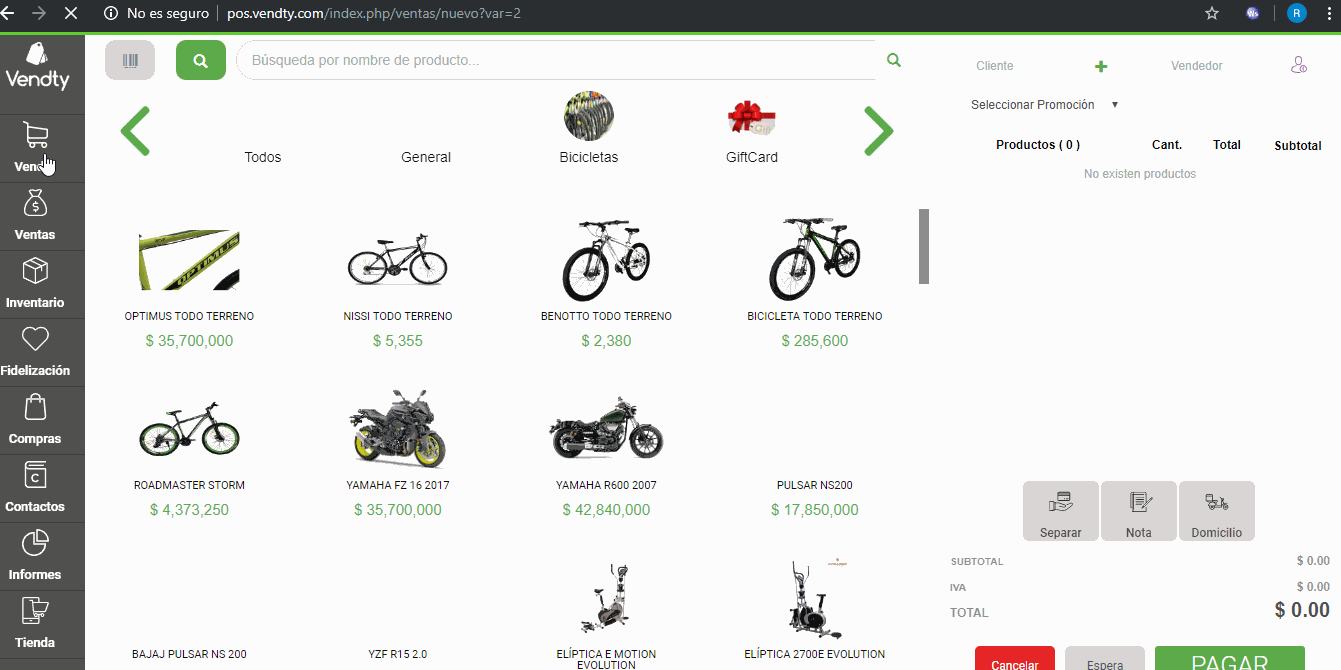Open Compras shopping bag section
Viewport: 1341px width, 670px height.
click(36, 407)
